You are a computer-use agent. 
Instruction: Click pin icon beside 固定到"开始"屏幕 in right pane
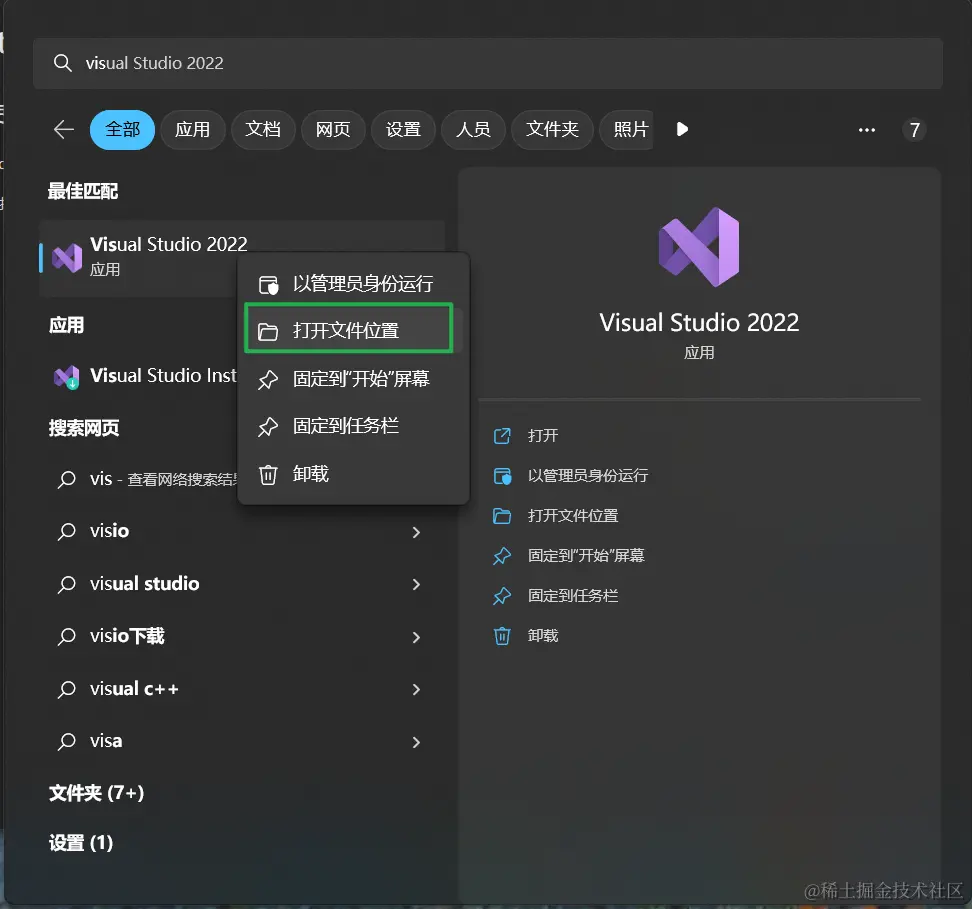[x=502, y=556]
